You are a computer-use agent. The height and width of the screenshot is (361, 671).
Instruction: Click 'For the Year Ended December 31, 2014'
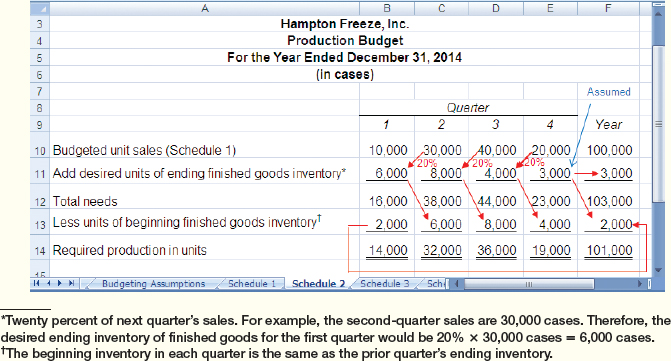[344, 57]
